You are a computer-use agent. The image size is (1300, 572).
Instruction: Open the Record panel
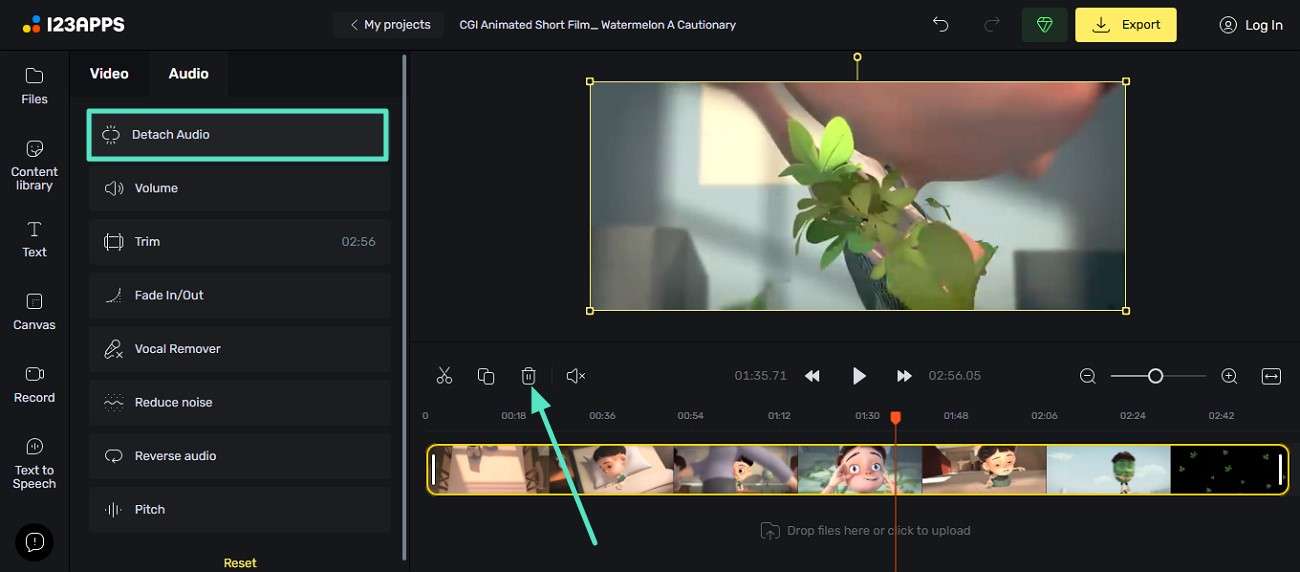pos(34,384)
